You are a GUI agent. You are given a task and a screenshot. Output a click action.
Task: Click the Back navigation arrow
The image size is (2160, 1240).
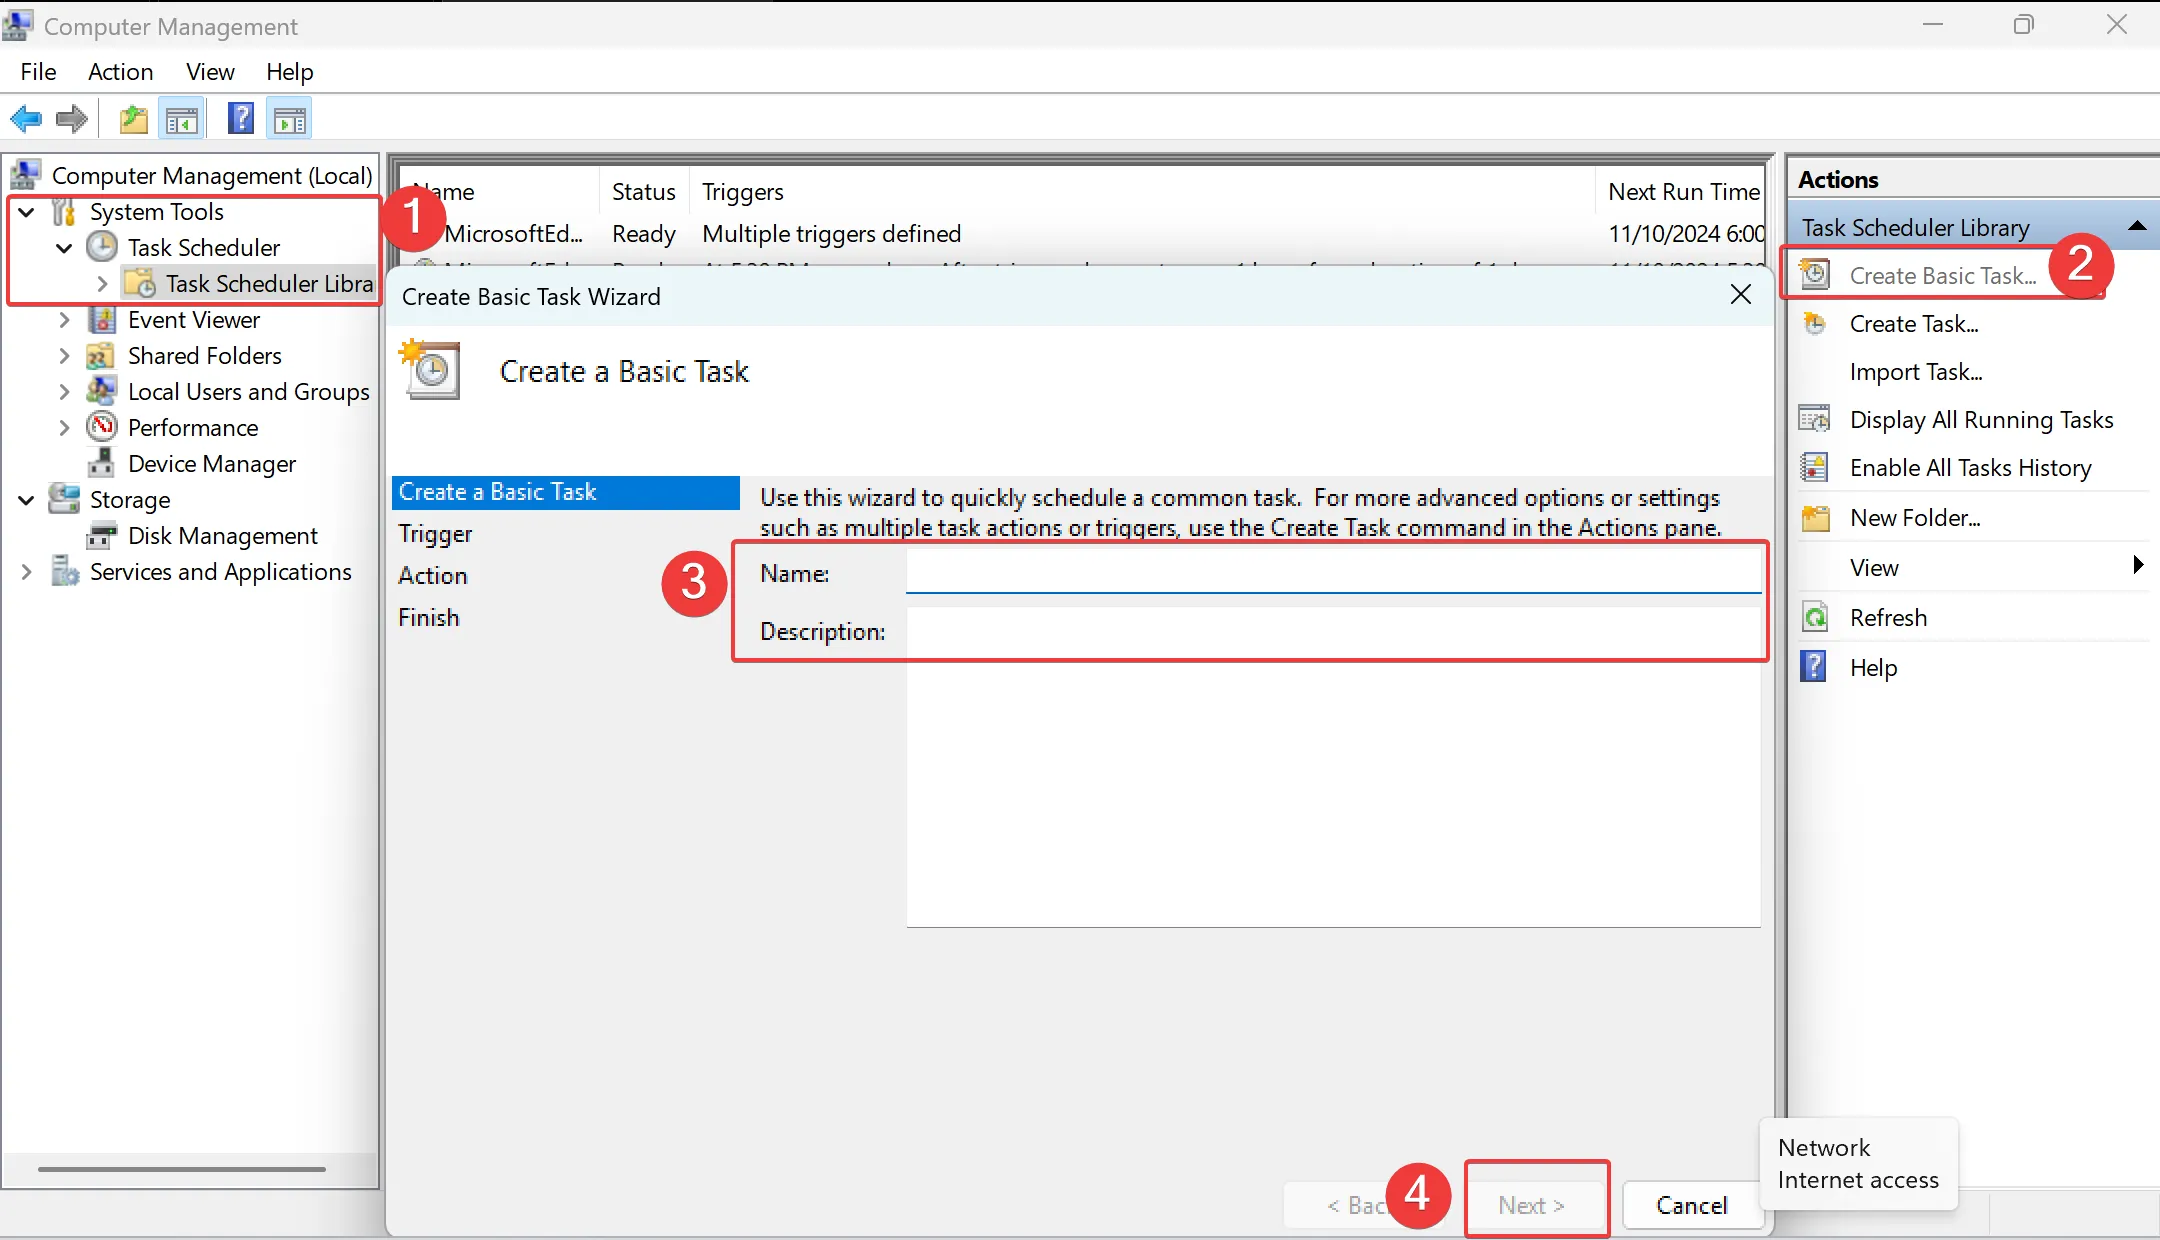tap(25, 118)
